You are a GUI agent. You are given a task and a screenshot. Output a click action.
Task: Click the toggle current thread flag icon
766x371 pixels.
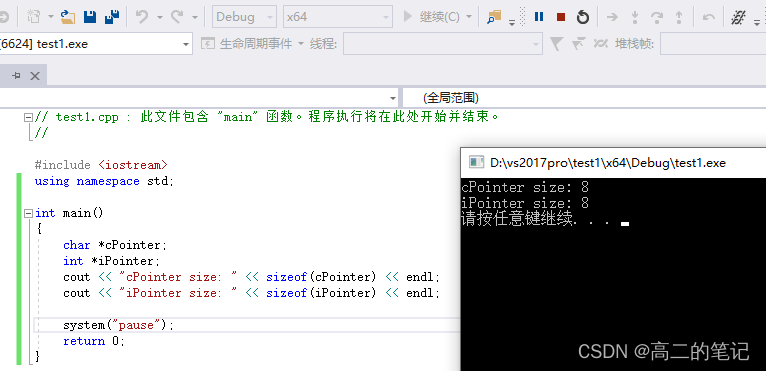coord(600,44)
